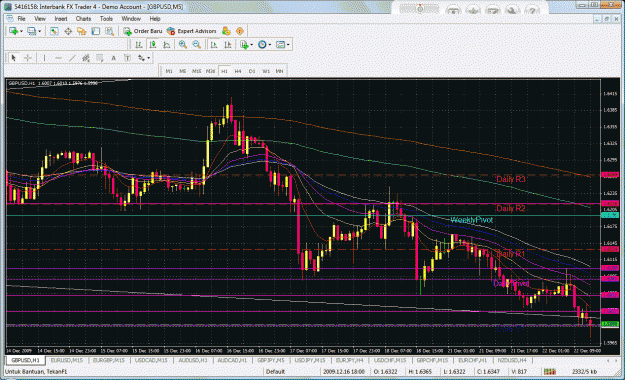Expand the new chart dropdown arrow
This screenshot has width=625, height=380.
pos(21,31)
